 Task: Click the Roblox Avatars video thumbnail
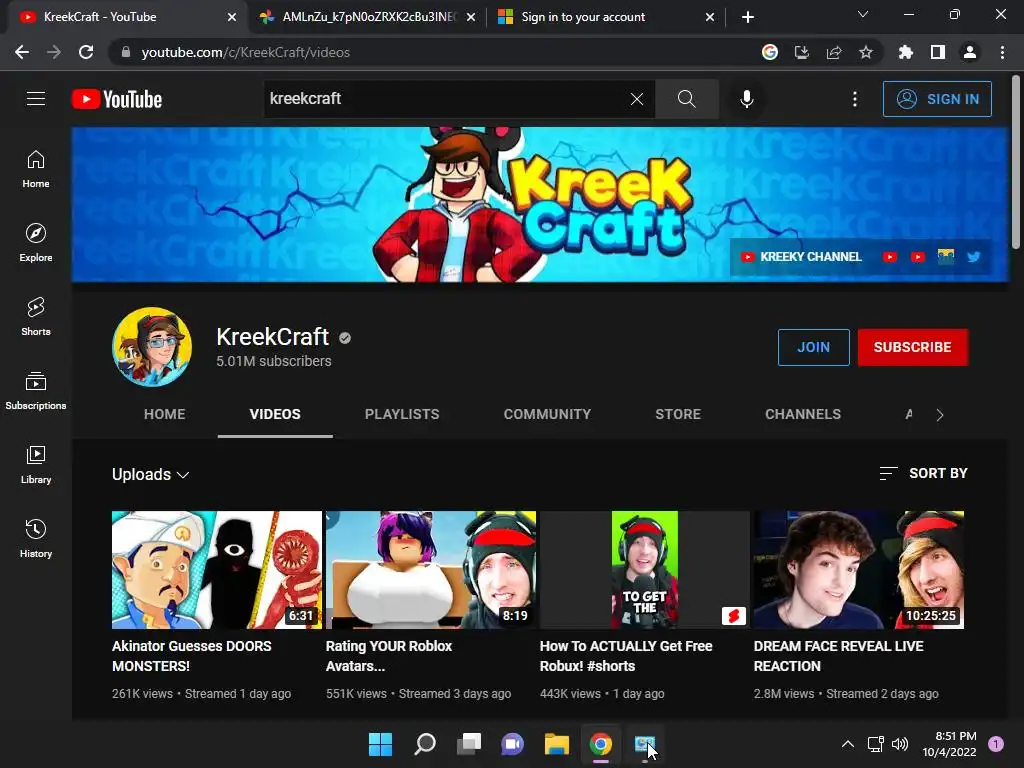point(431,569)
